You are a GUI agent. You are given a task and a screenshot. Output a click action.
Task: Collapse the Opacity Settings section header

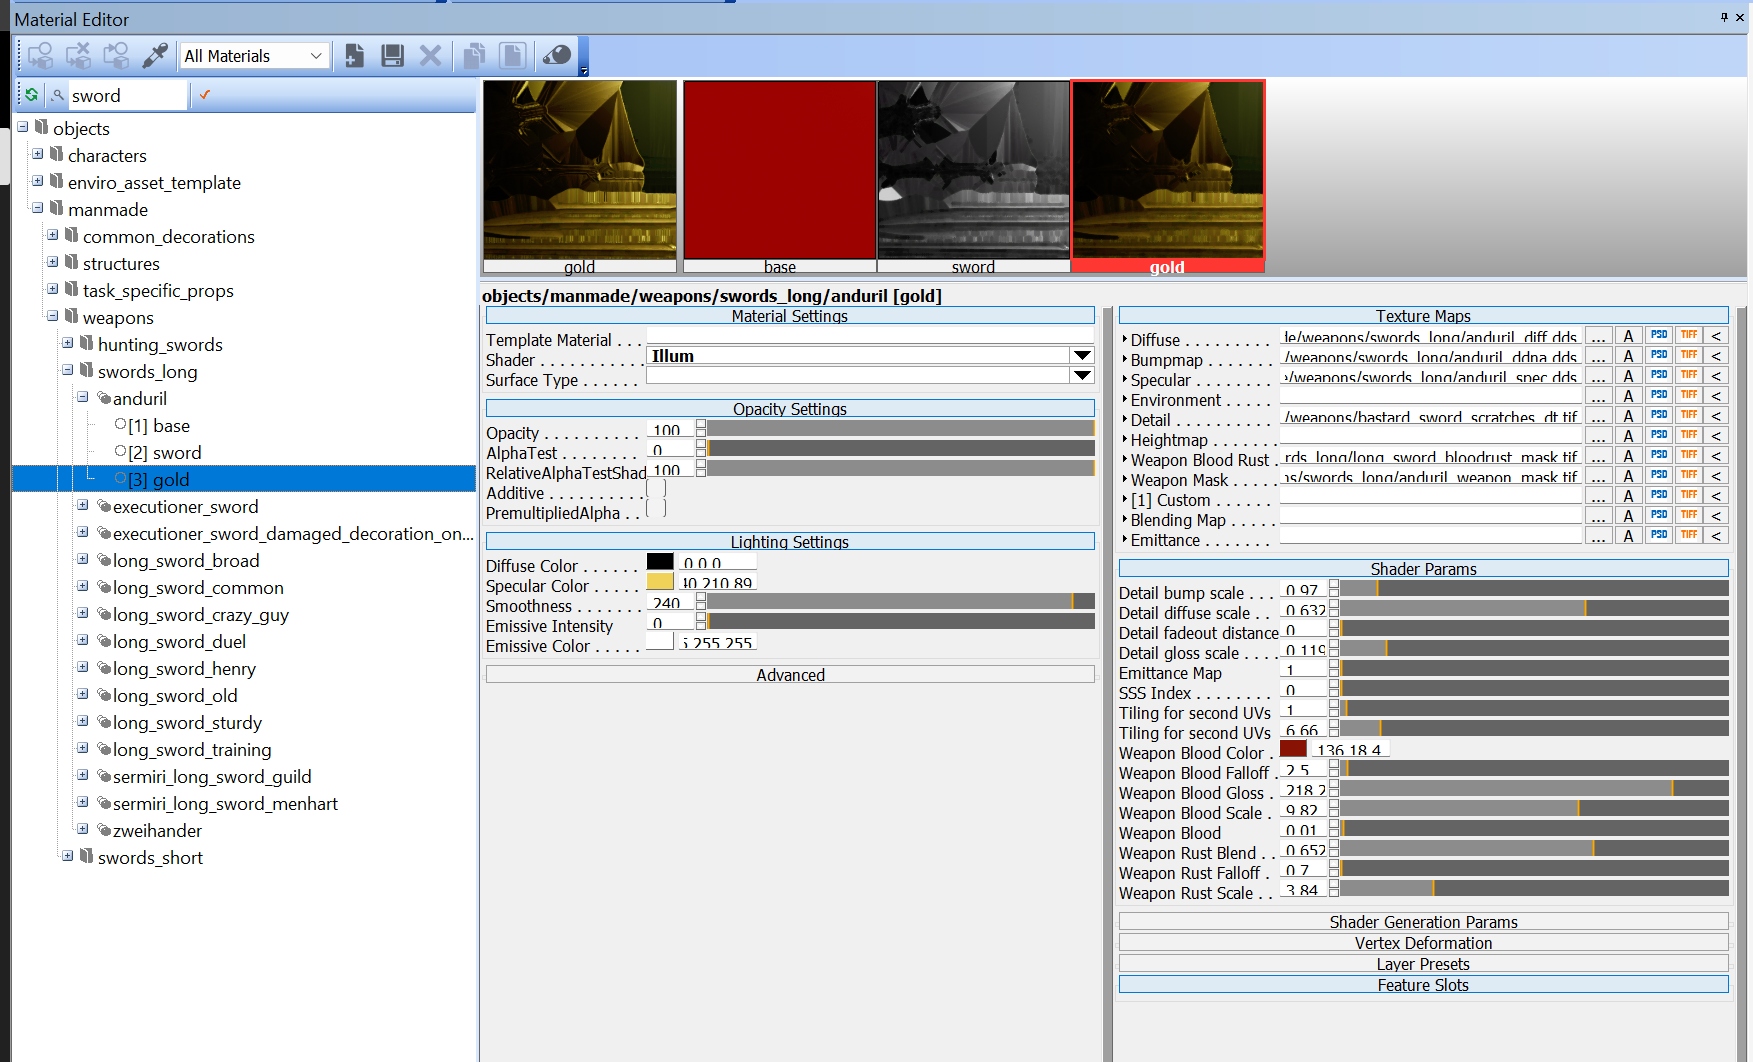[x=790, y=409]
